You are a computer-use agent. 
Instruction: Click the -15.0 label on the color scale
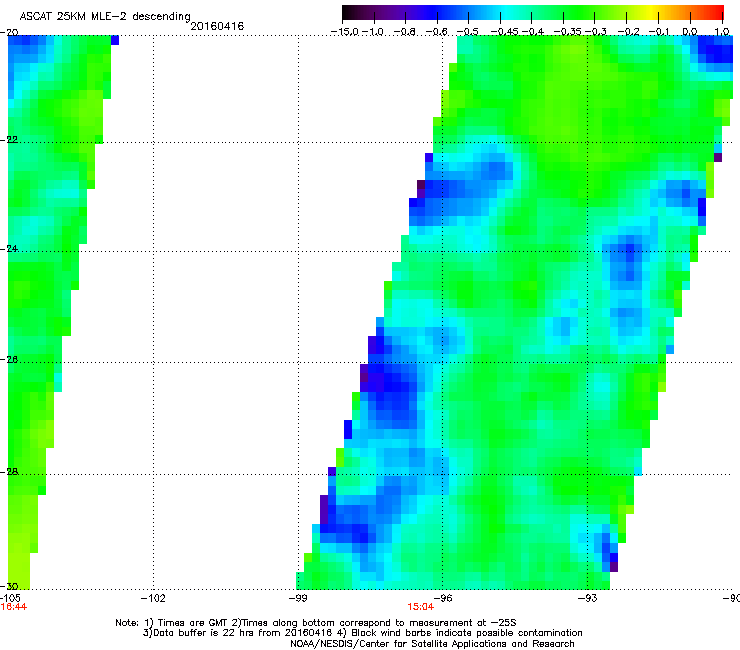(345, 32)
